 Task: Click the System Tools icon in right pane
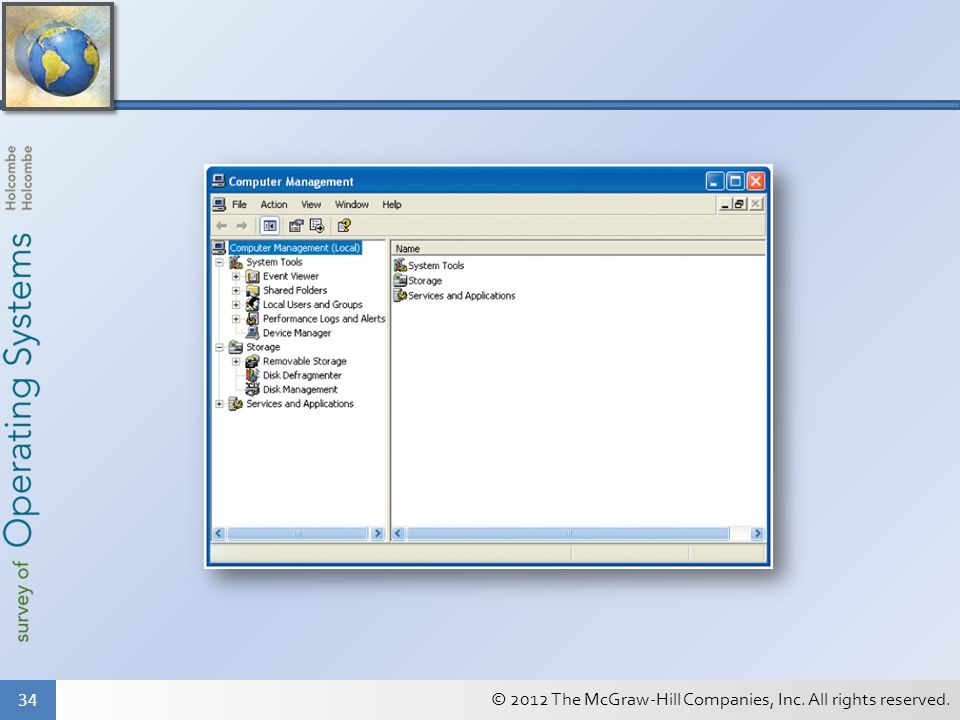(400, 265)
